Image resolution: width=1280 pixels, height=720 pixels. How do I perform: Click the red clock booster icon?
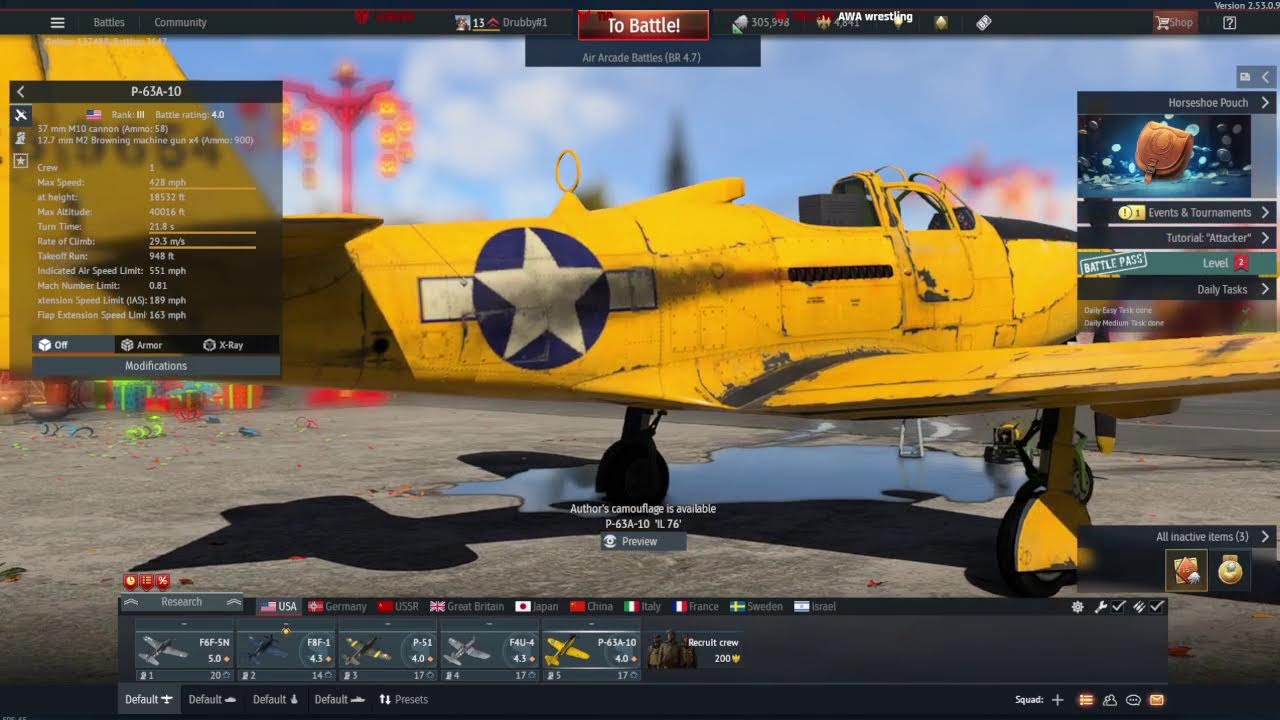pyautogui.click(x=131, y=581)
